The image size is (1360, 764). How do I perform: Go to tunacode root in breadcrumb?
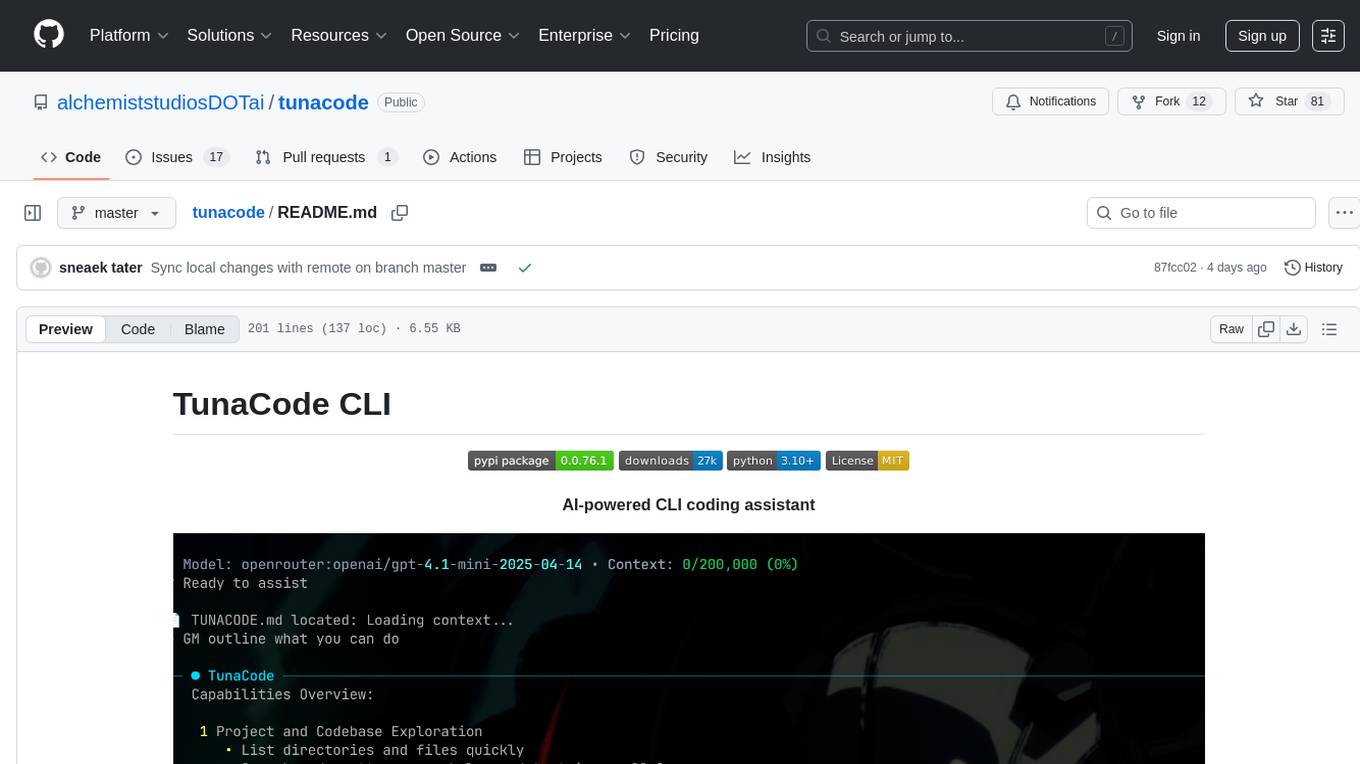point(228,212)
